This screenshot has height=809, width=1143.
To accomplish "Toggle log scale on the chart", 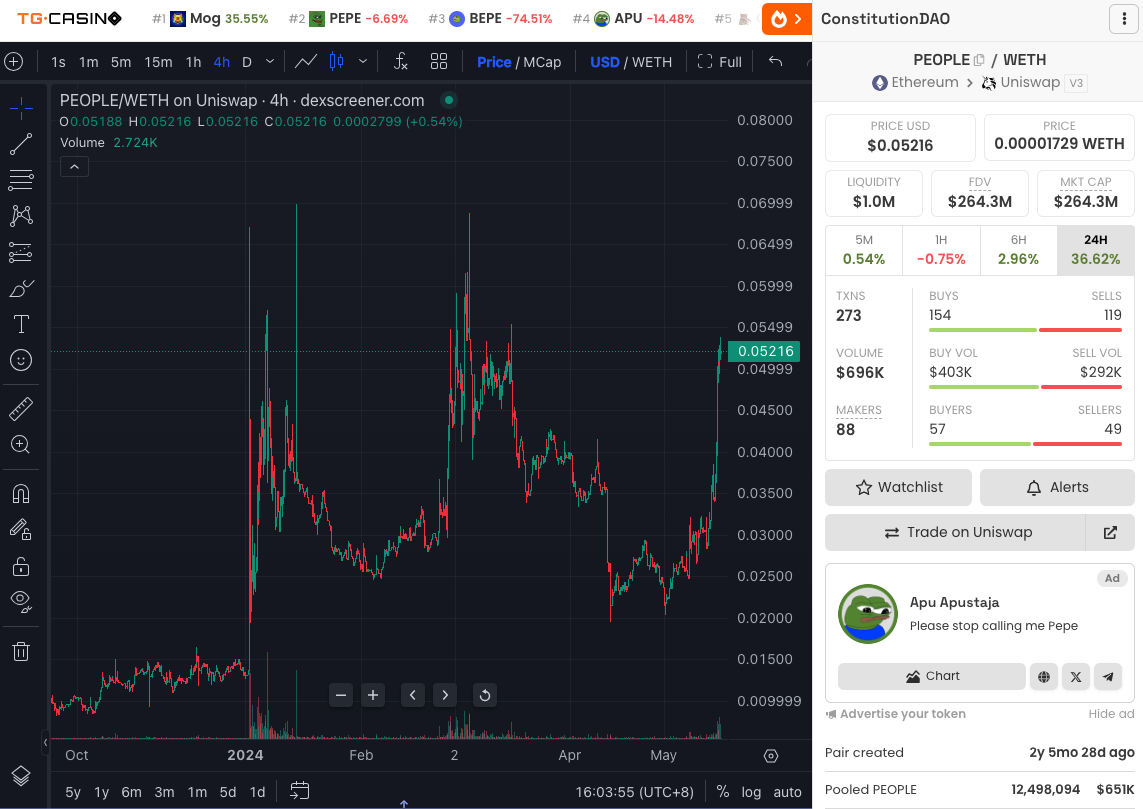I will coord(751,792).
